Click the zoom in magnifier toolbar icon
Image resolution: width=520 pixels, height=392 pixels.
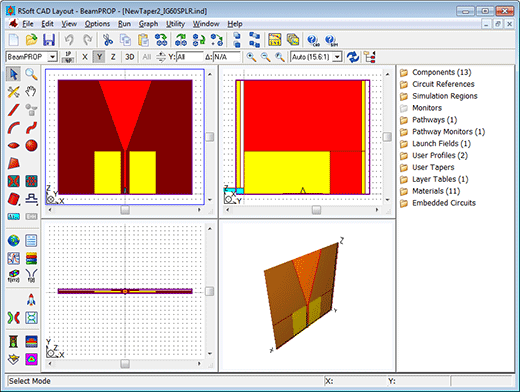[251, 57]
